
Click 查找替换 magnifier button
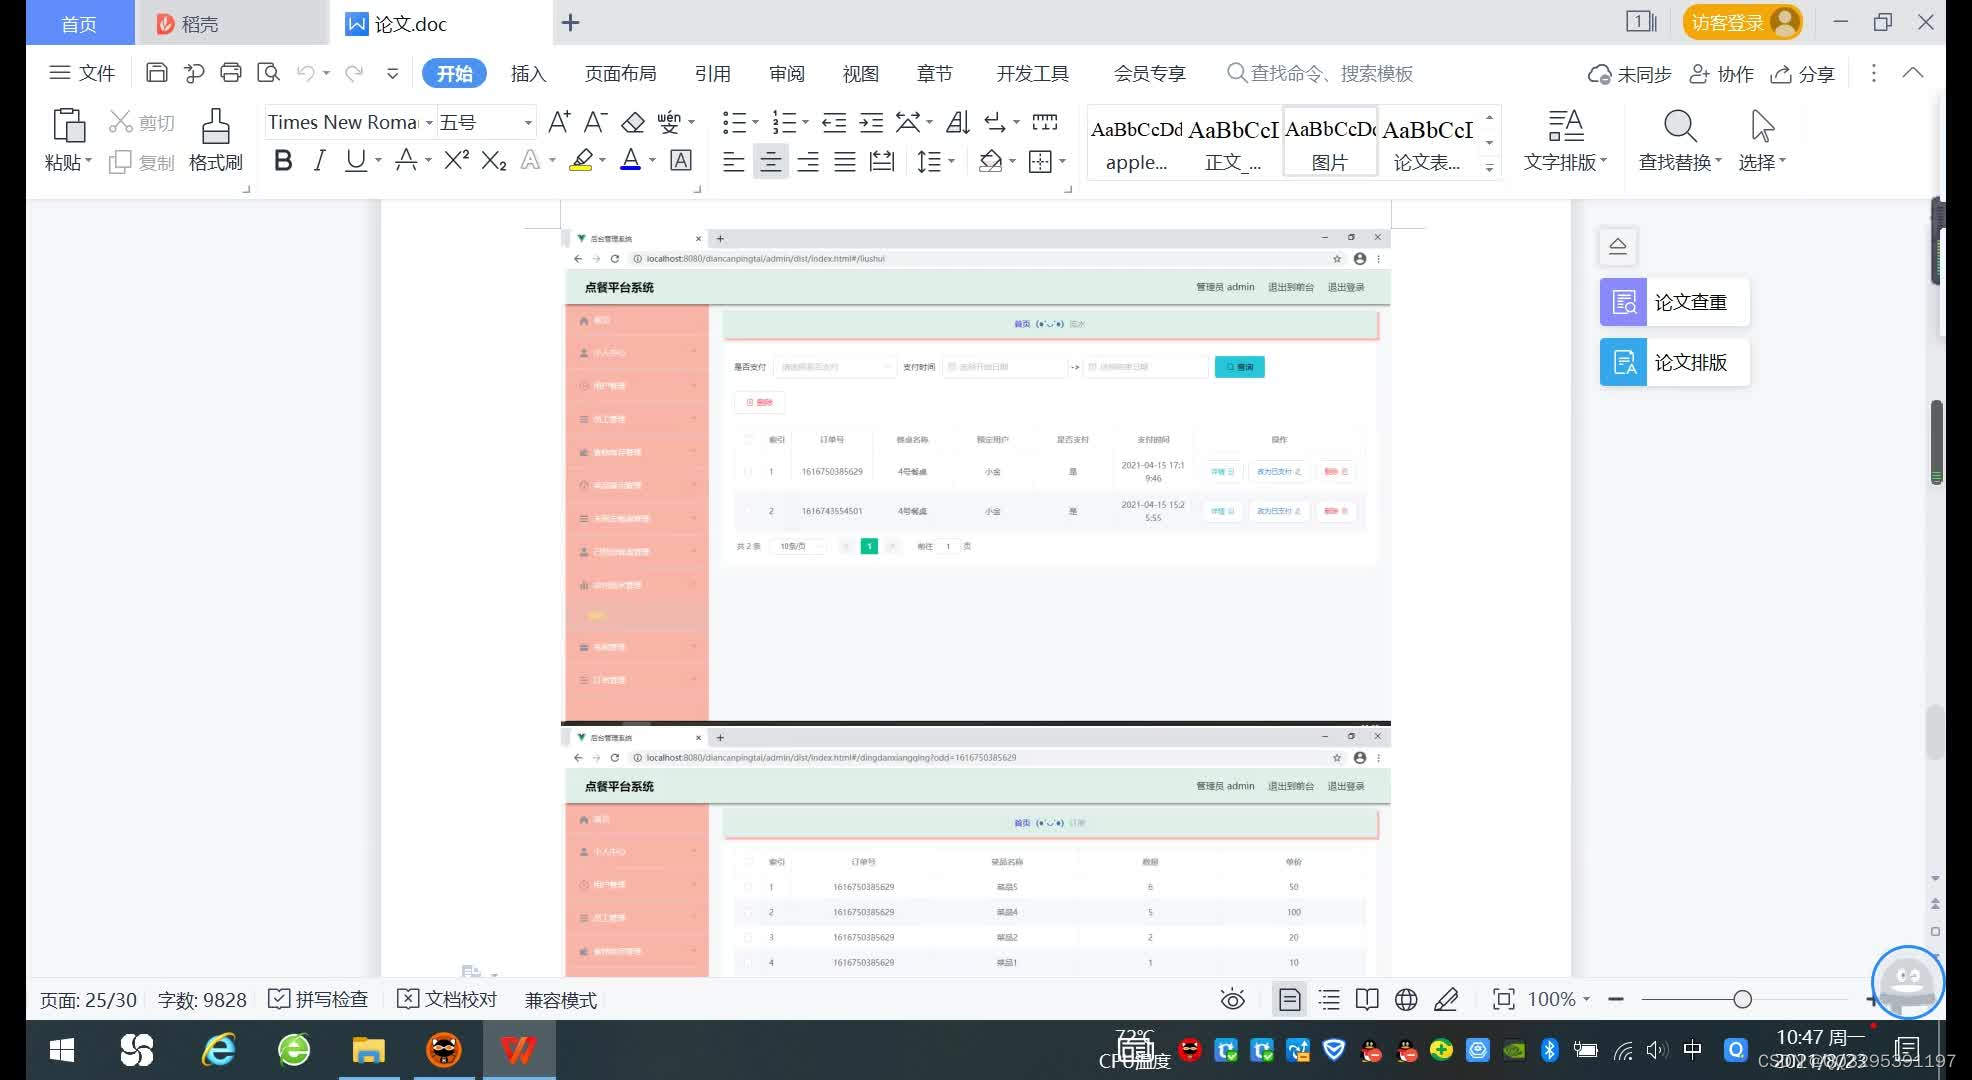[1680, 140]
